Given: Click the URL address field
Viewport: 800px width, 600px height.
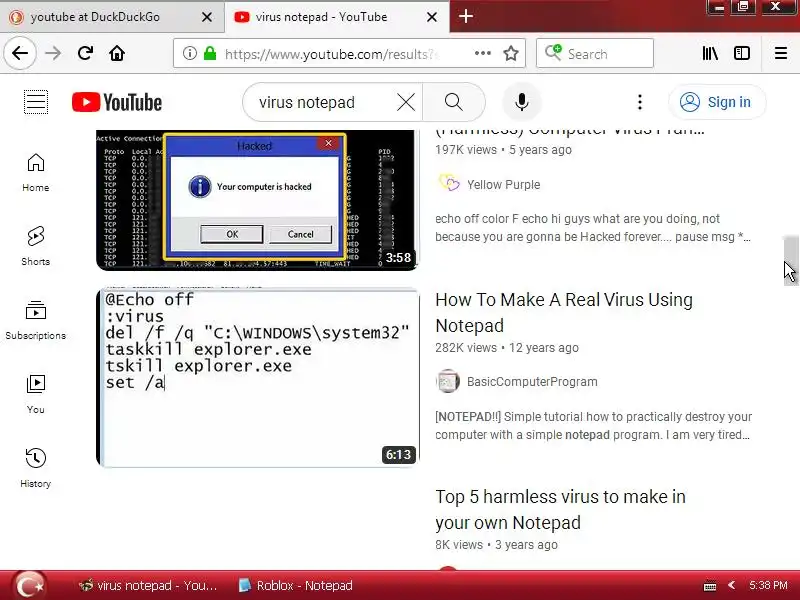Looking at the screenshot, I should (332, 54).
